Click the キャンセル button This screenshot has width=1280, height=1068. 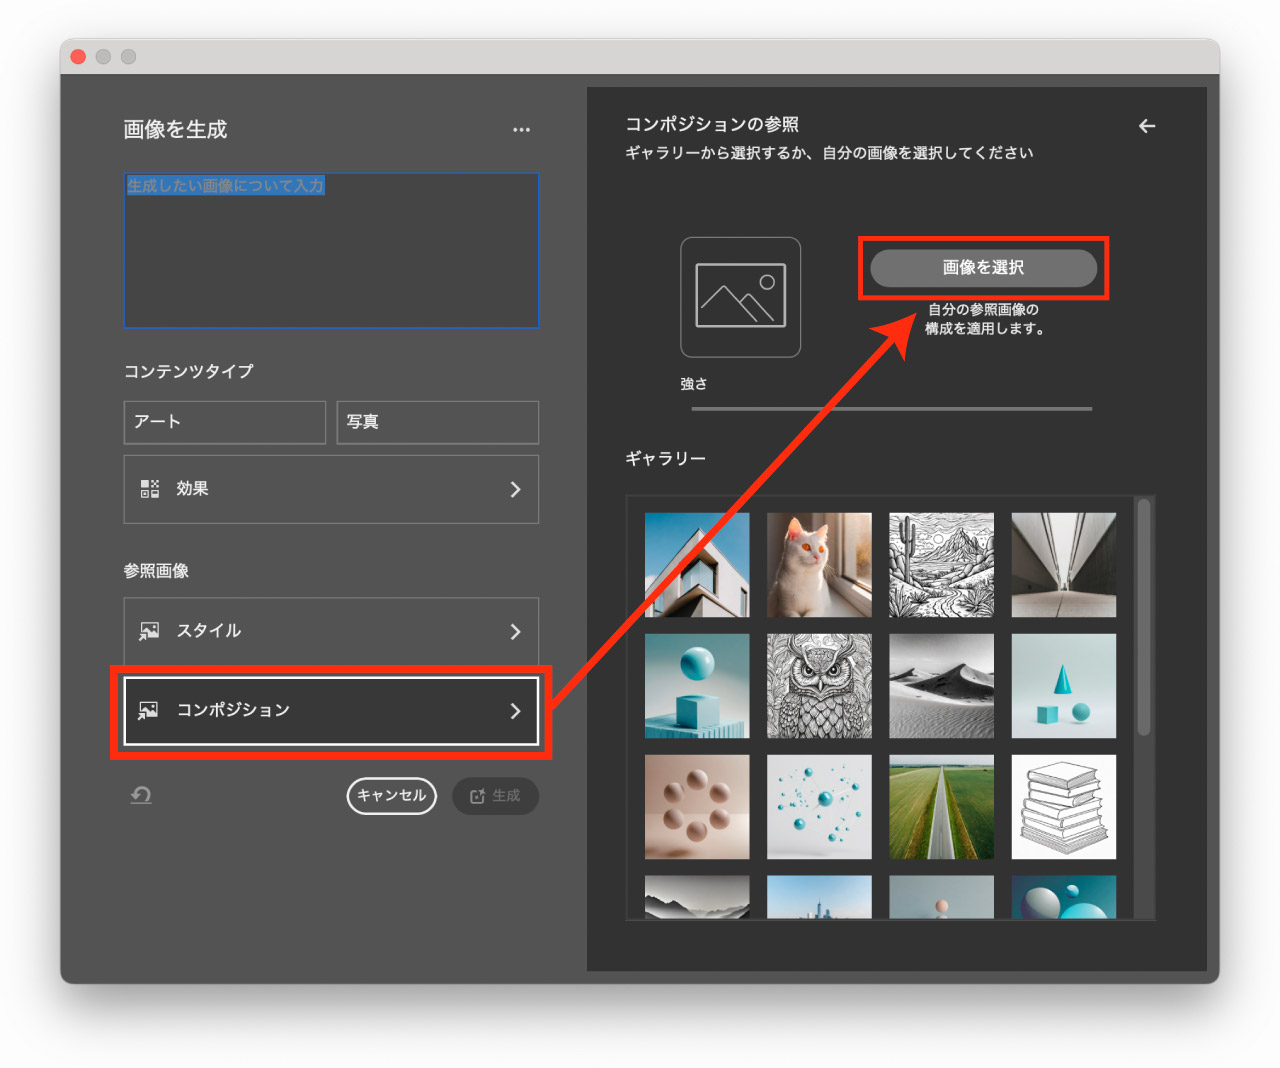pos(392,796)
